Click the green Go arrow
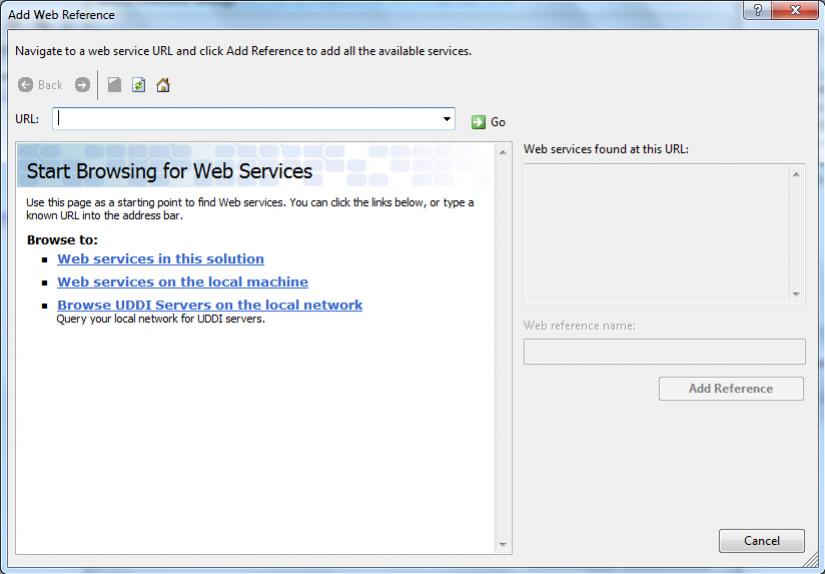Image resolution: width=825 pixels, height=574 pixels. point(479,122)
